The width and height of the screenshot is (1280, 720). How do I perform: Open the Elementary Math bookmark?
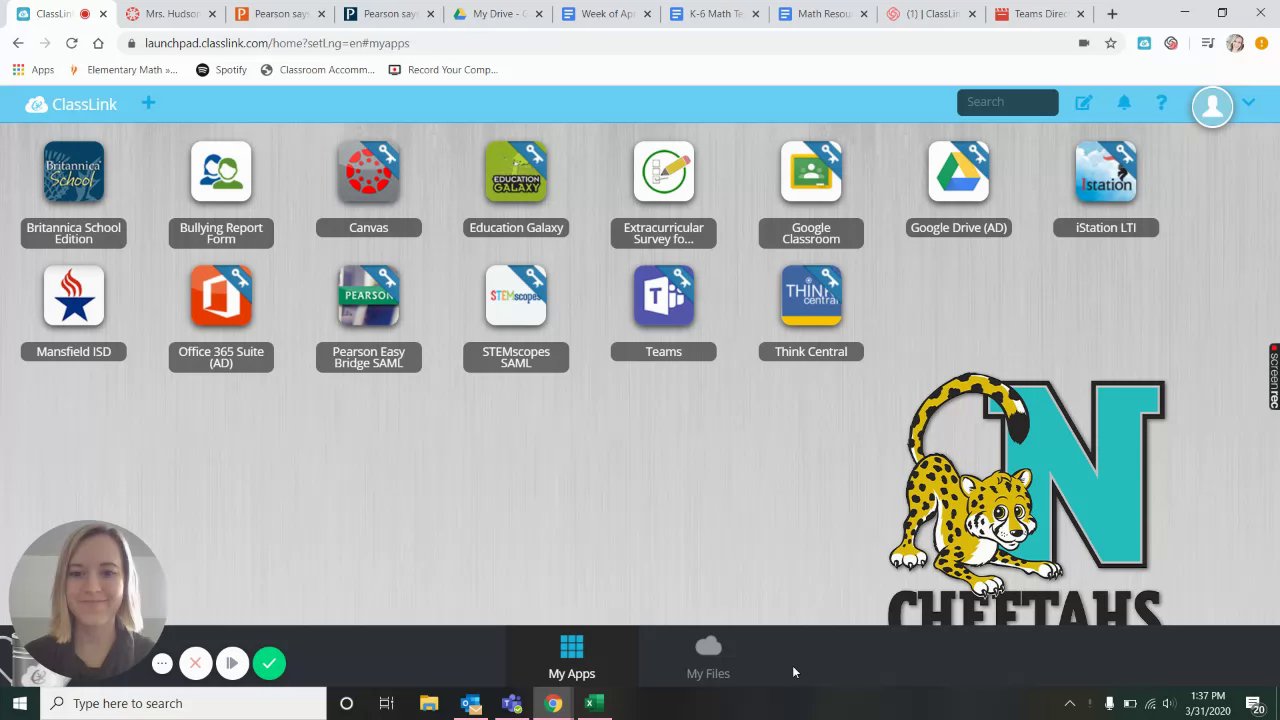click(123, 70)
